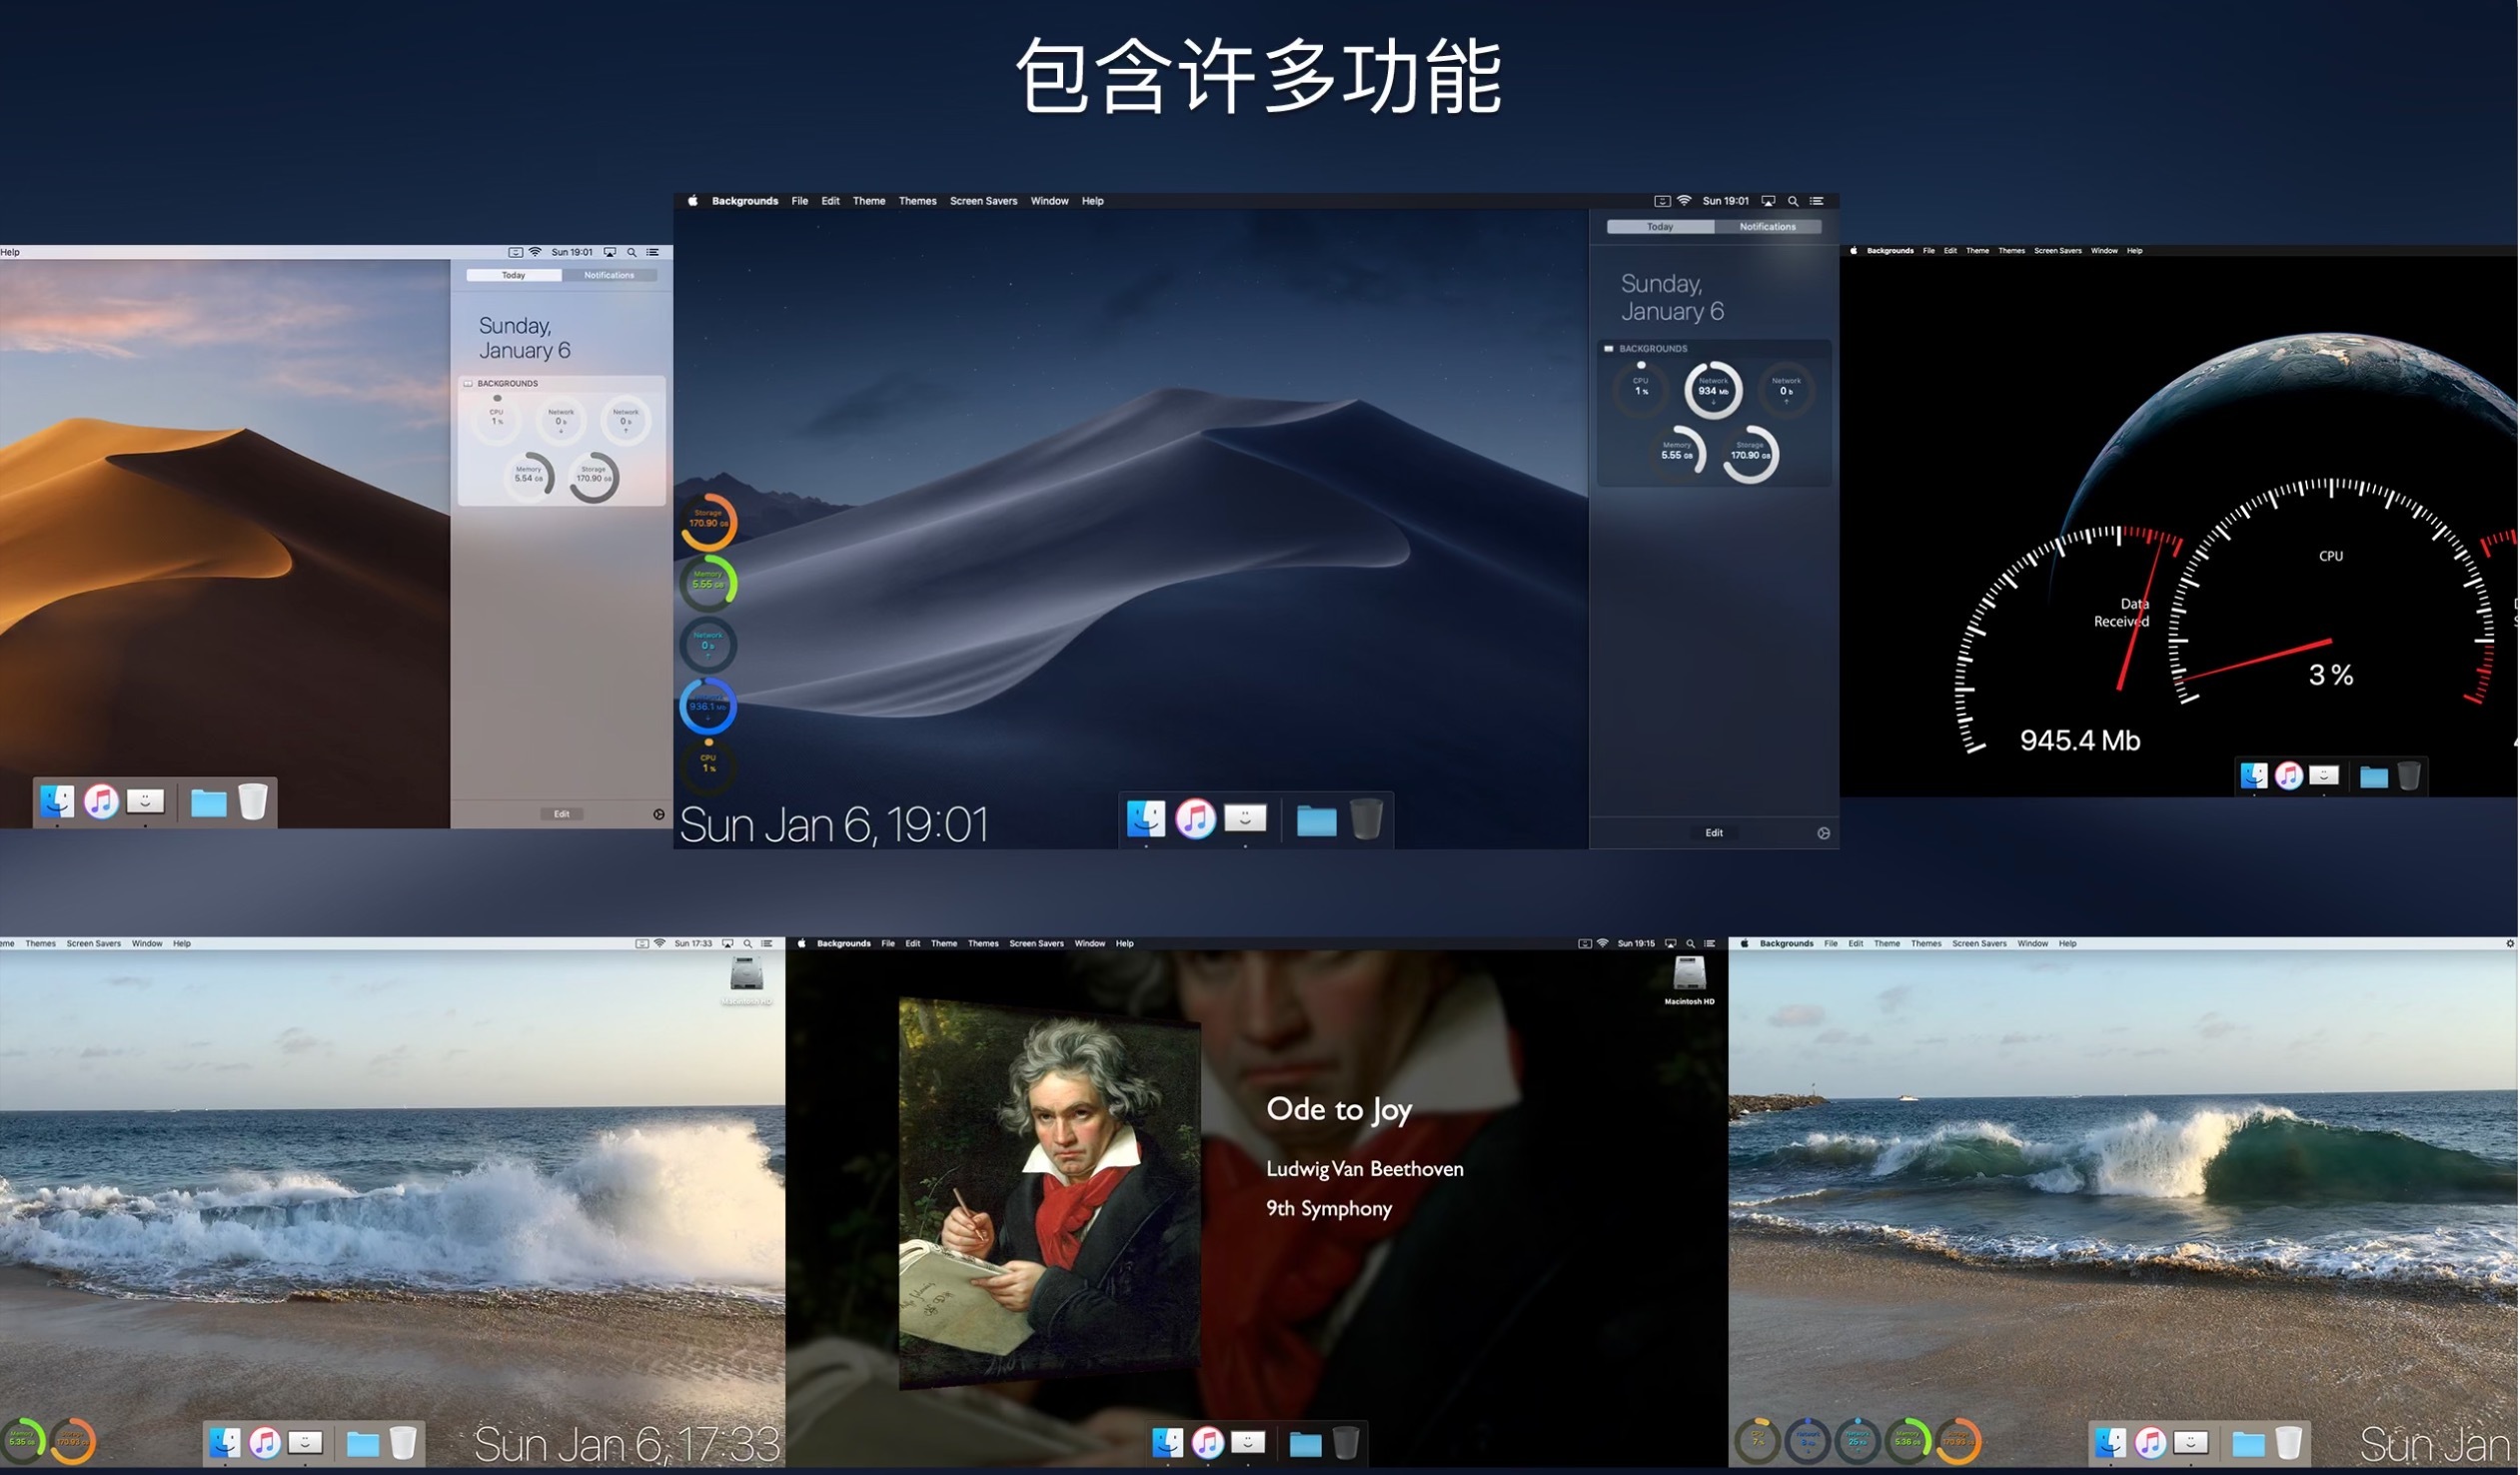Open Window menu in center dark window
This screenshot has width=2520, height=1475.
1049,201
